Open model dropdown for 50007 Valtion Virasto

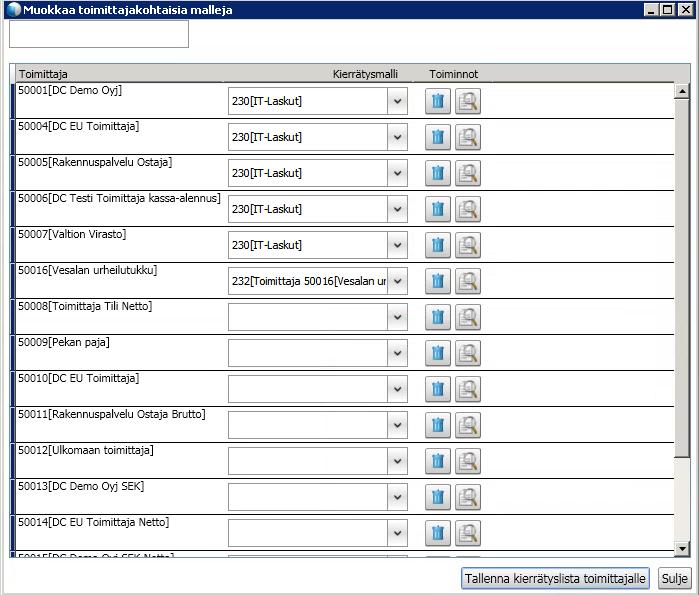click(397, 245)
